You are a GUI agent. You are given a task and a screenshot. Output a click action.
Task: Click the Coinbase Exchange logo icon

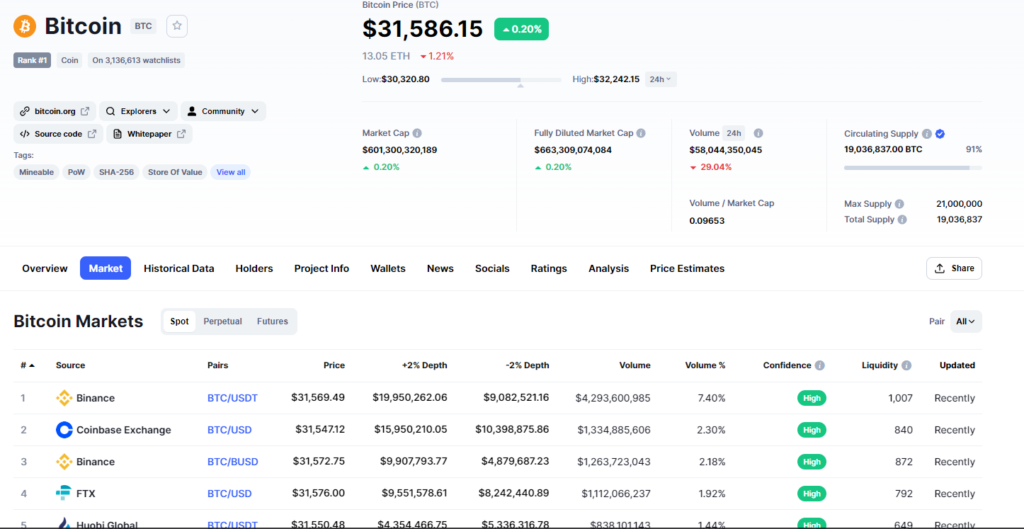point(64,430)
